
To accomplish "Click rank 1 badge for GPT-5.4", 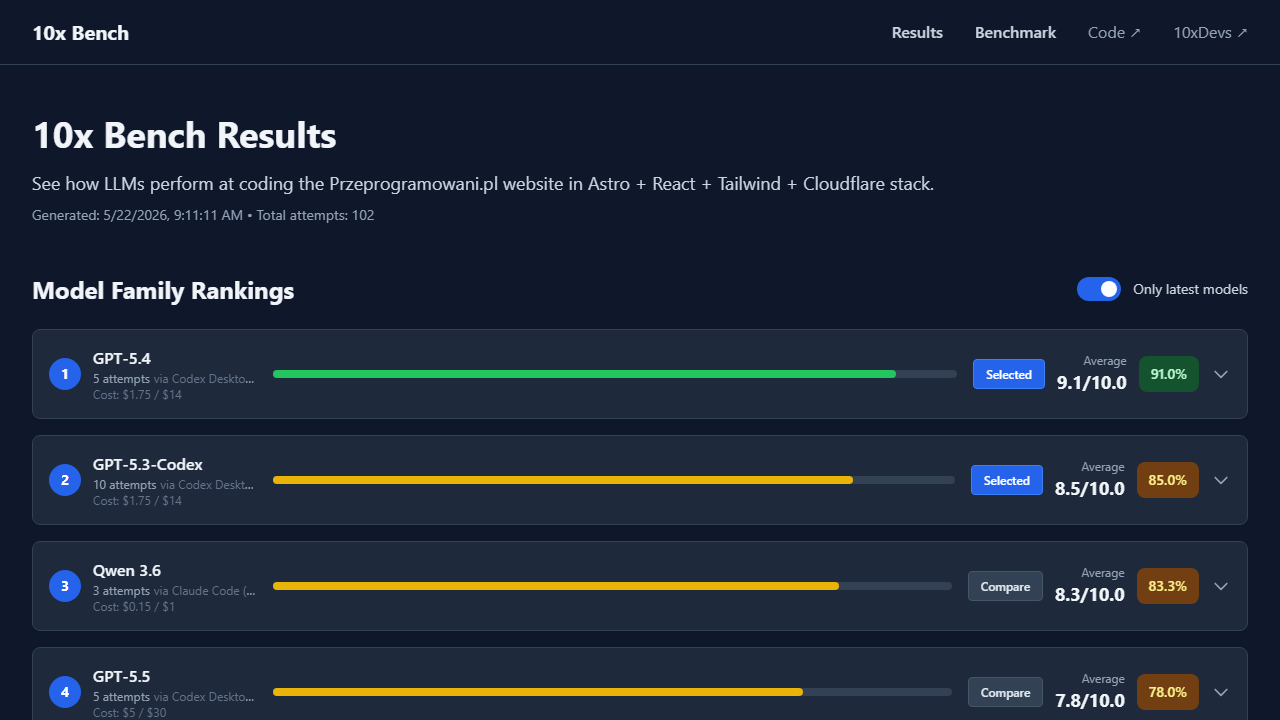I will click(65, 374).
